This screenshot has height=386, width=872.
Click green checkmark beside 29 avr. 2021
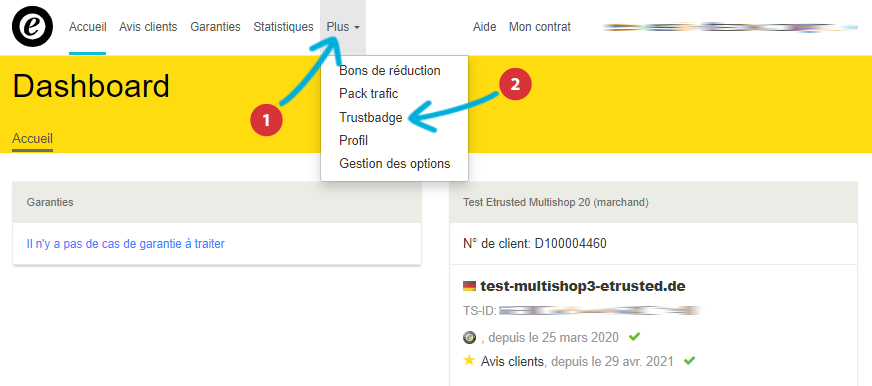point(689,361)
